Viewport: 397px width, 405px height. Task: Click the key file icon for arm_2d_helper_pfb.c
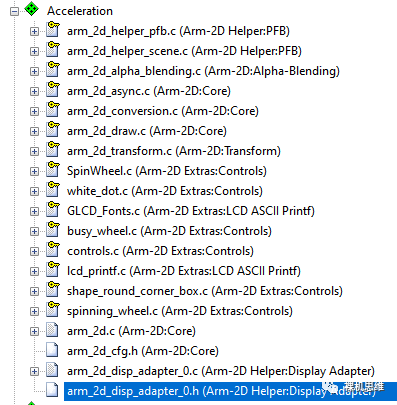tap(53, 29)
